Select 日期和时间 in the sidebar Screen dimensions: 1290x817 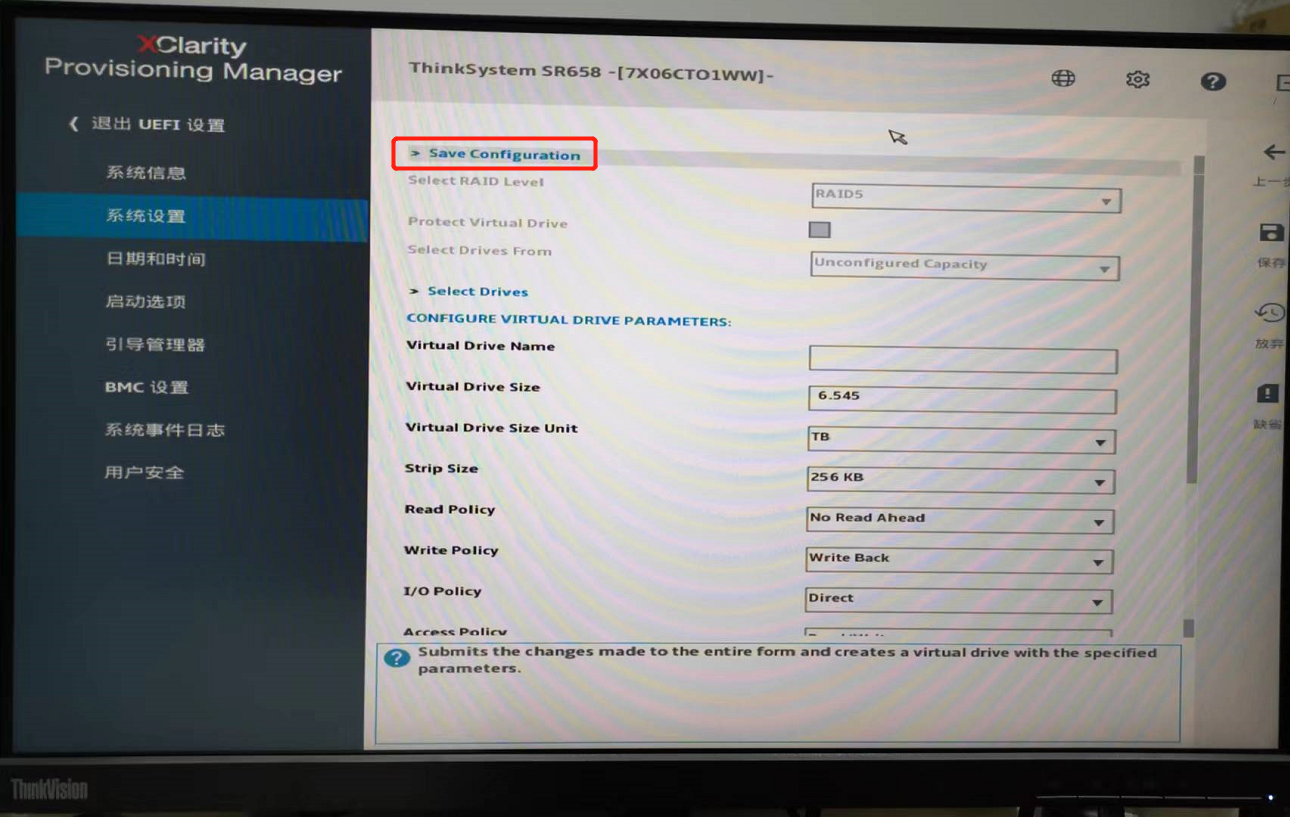coord(156,259)
